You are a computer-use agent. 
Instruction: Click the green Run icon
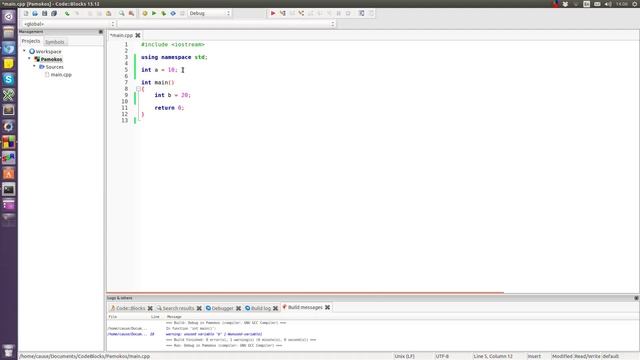pyautogui.click(x=154, y=13)
